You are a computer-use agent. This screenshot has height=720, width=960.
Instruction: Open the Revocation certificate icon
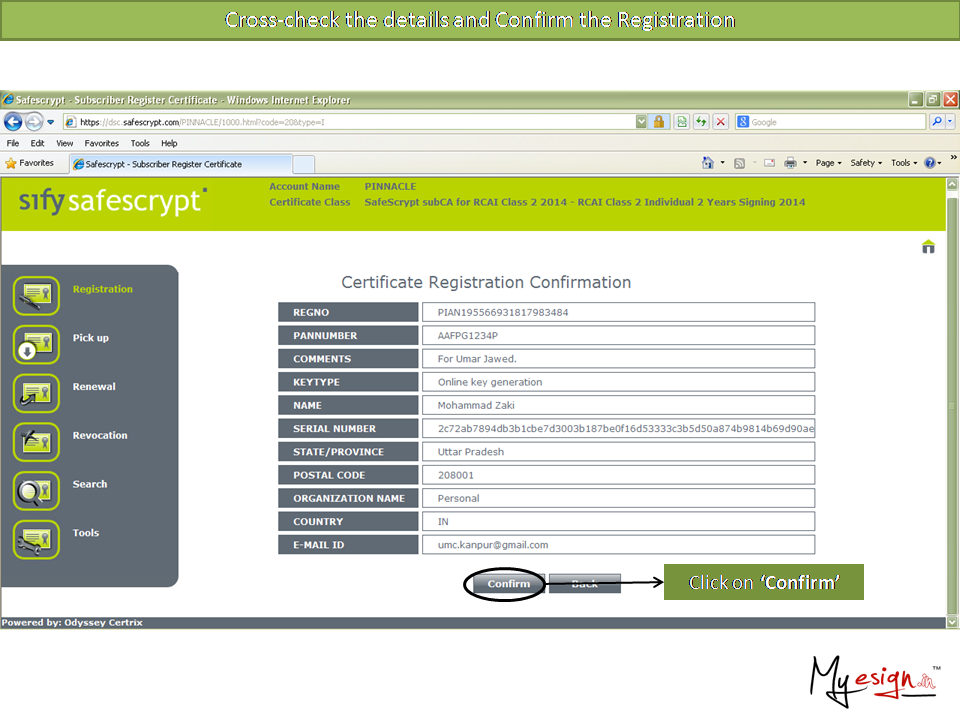click(37, 441)
